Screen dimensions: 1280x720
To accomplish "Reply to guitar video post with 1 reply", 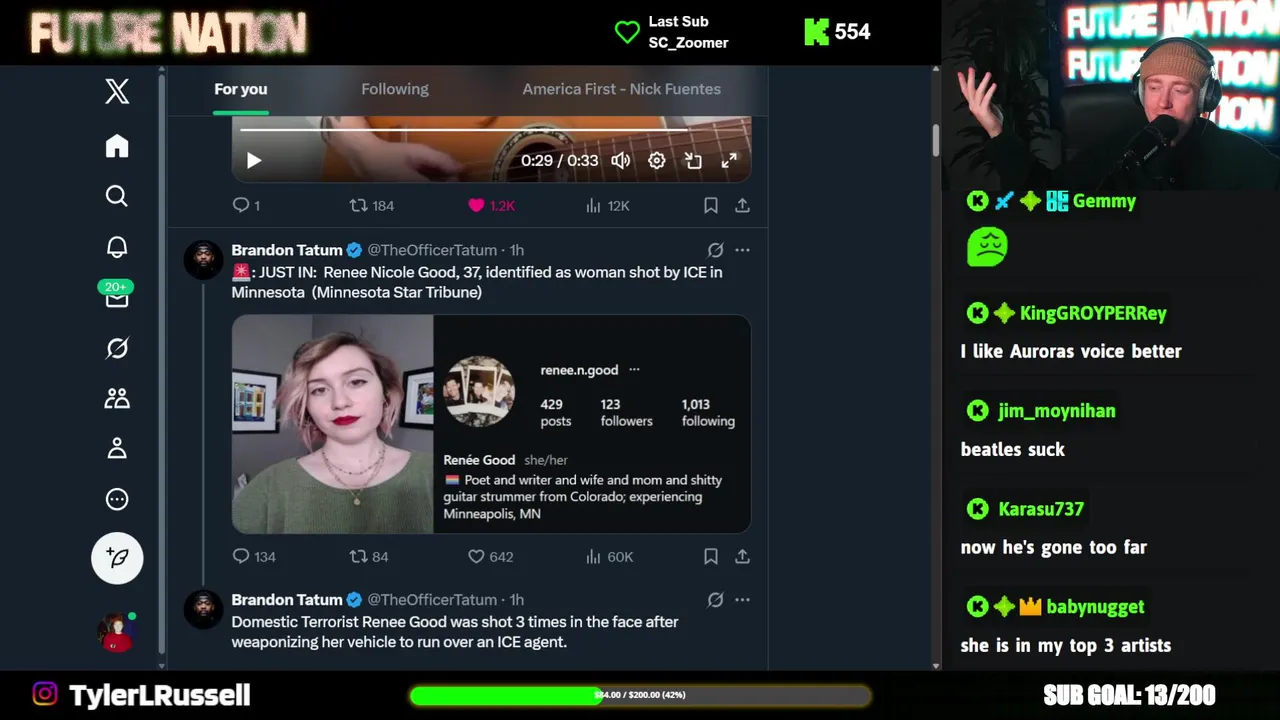I will [x=246, y=205].
